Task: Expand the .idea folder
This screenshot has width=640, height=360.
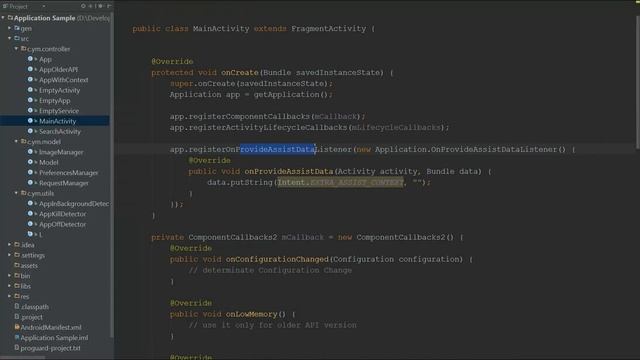Action: click(9, 244)
